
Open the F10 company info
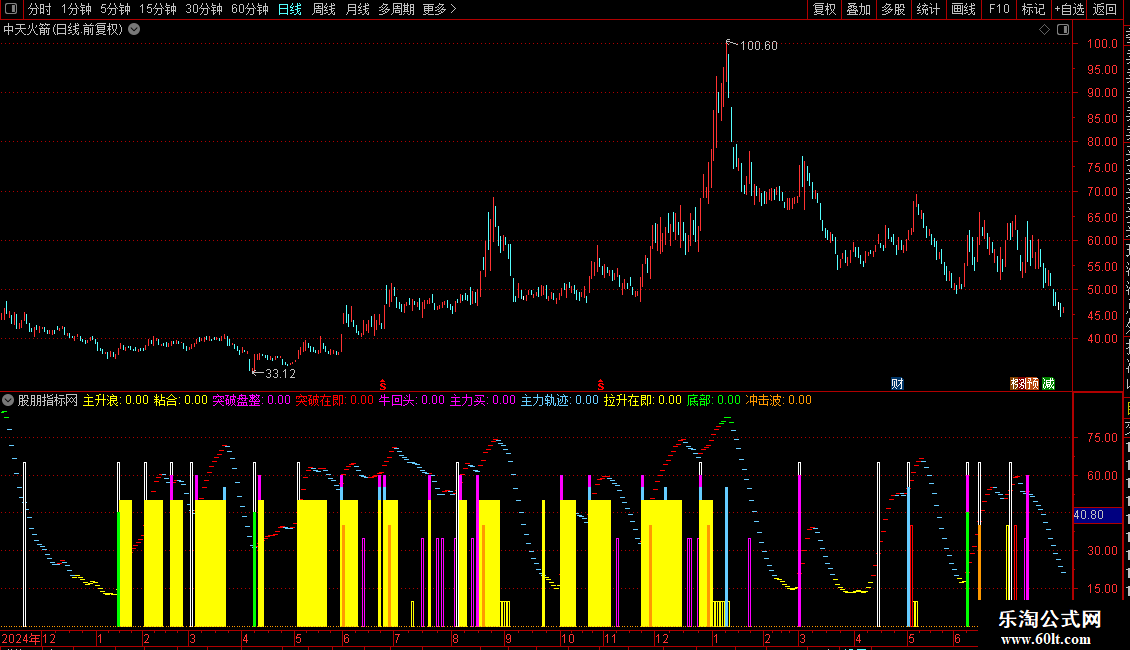click(999, 9)
